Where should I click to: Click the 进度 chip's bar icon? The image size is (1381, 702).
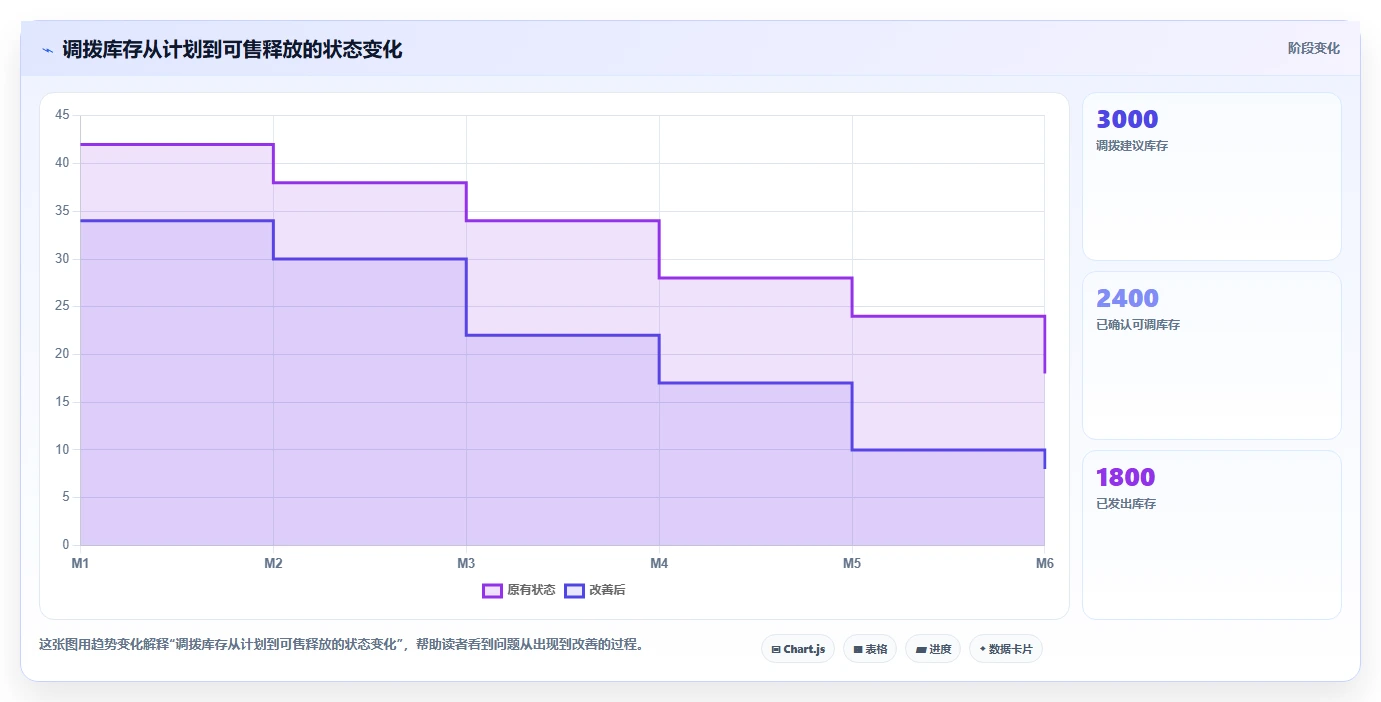point(921,650)
